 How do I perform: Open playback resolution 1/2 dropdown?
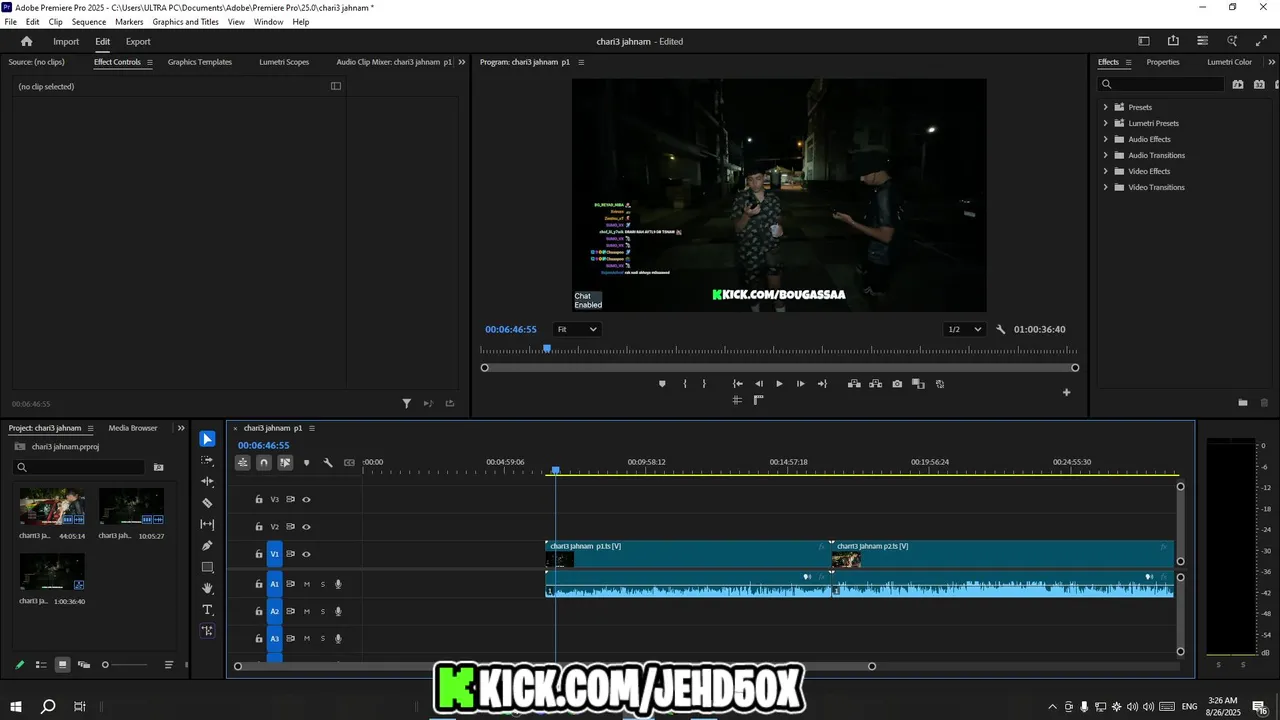pos(964,329)
